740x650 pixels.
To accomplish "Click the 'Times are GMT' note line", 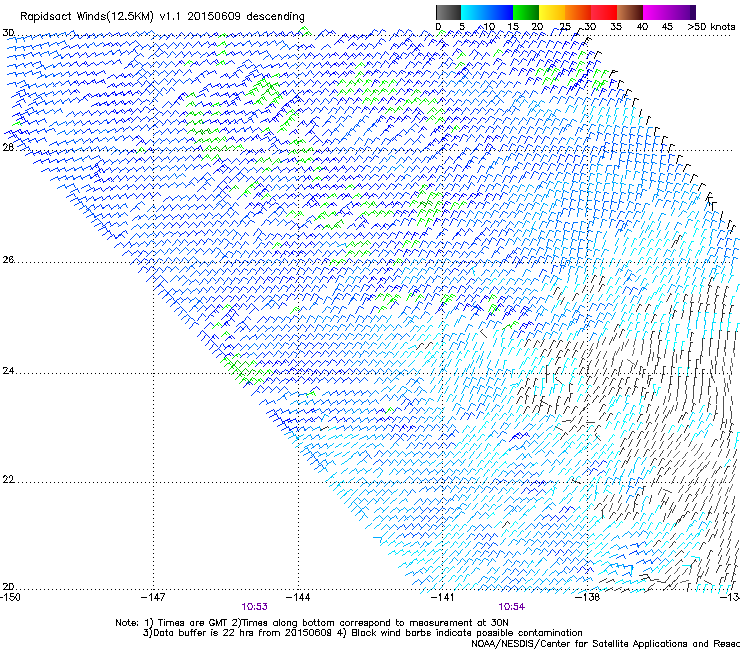I will coord(312,623).
